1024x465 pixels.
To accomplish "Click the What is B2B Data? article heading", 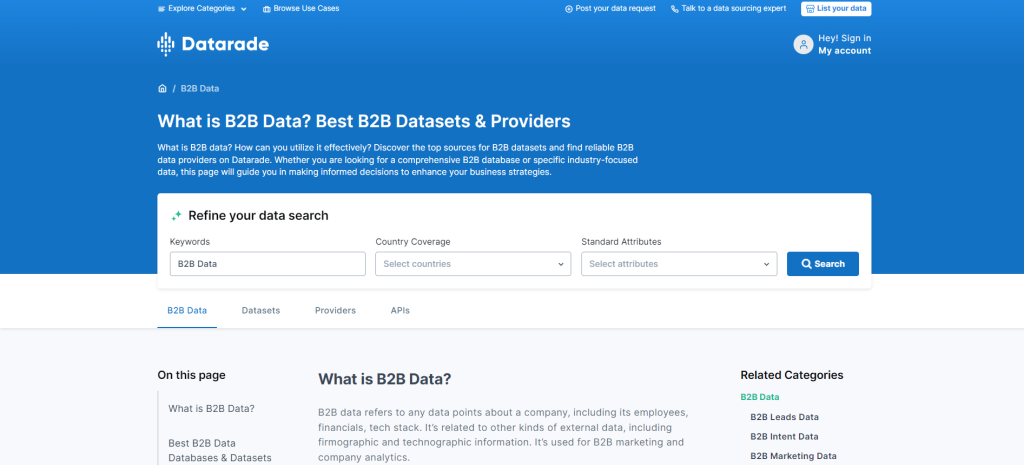I will [x=385, y=379].
